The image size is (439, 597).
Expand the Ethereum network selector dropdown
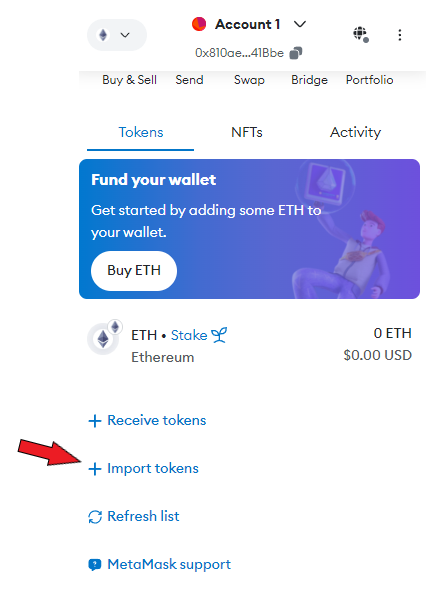point(117,35)
